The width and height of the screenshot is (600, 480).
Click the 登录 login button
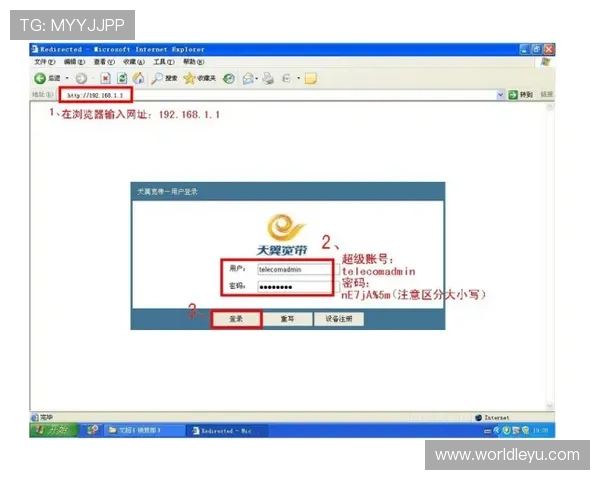click(x=236, y=319)
